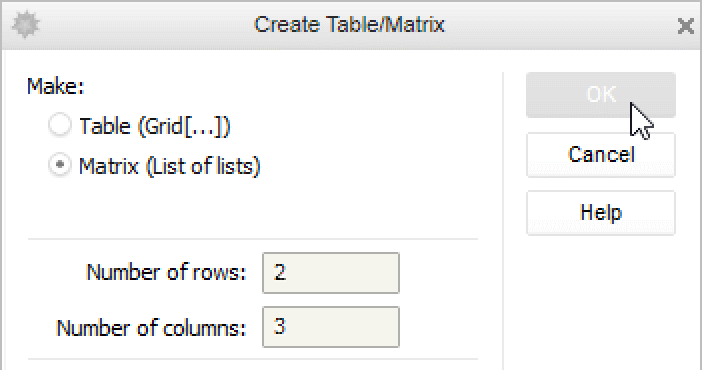Click the "Make:" label
This screenshot has width=704, height=372.
click(56, 86)
